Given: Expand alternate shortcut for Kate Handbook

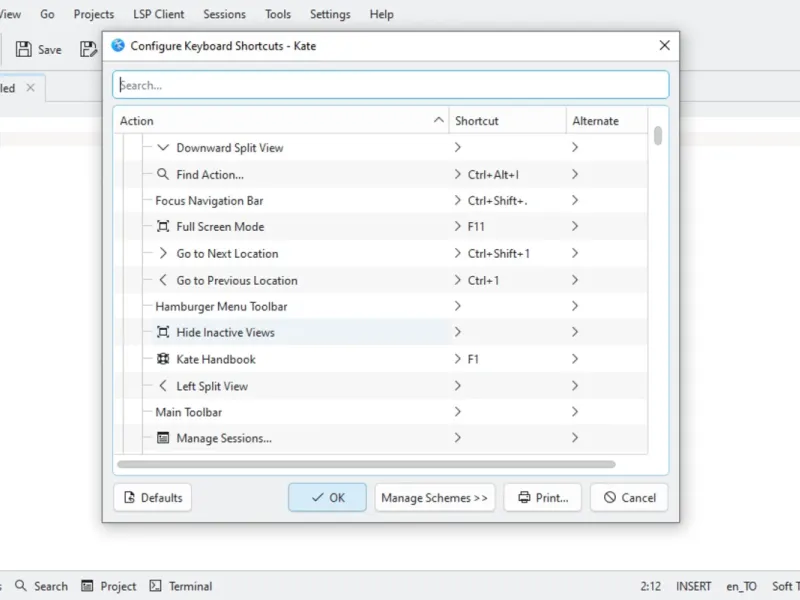Looking at the screenshot, I should tap(575, 359).
